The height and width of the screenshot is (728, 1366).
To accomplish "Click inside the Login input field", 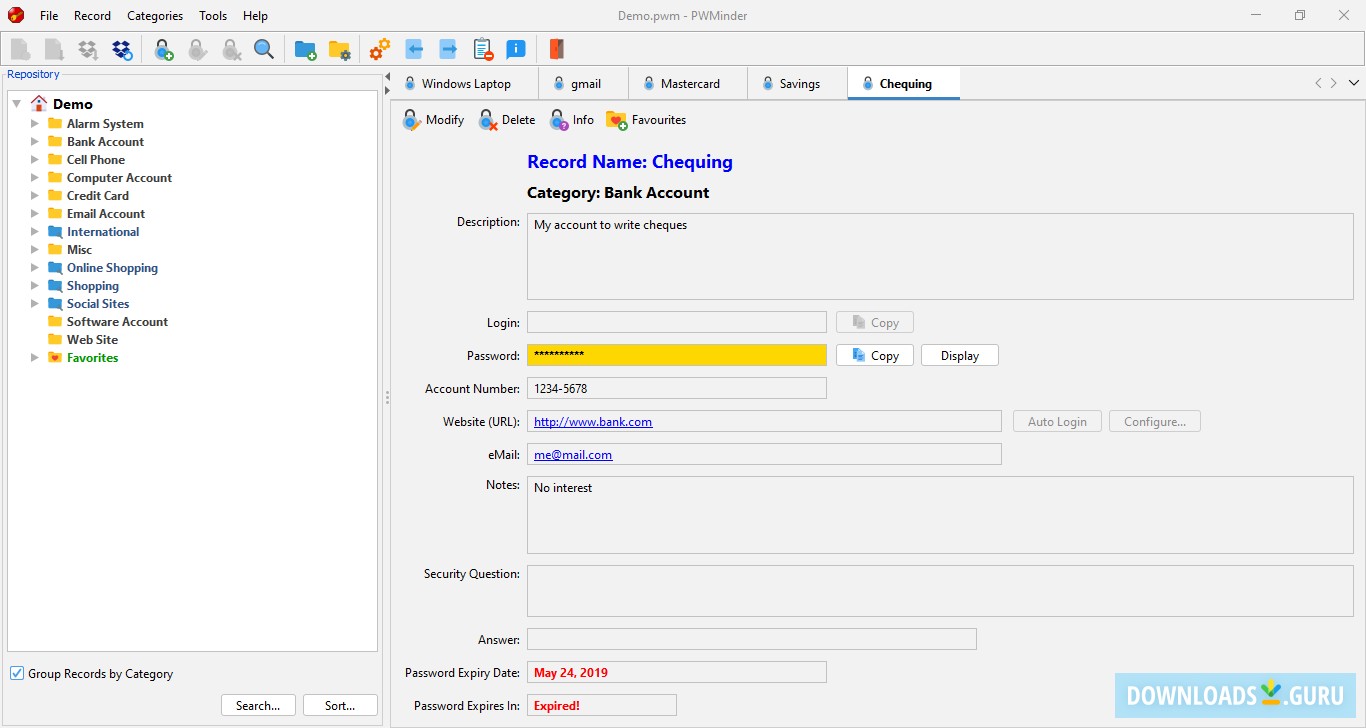I will pos(676,321).
